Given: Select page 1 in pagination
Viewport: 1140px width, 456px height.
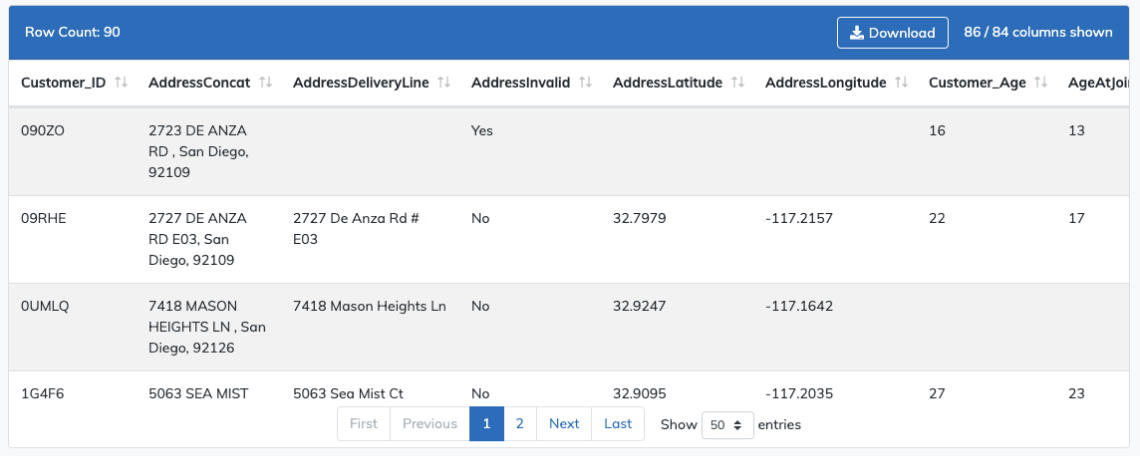Looking at the screenshot, I should point(486,424).
